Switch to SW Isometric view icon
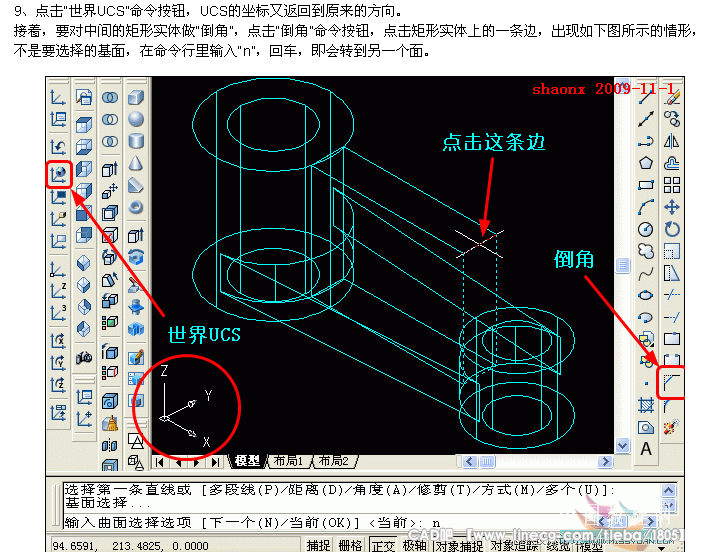The image size is (714, 552). click(84, 263)
